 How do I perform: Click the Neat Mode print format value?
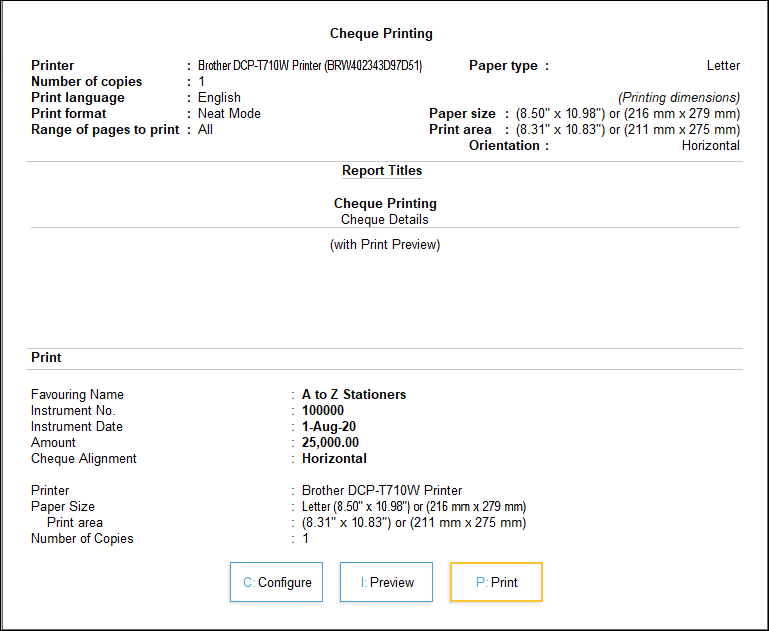click(x=229, y=114)
